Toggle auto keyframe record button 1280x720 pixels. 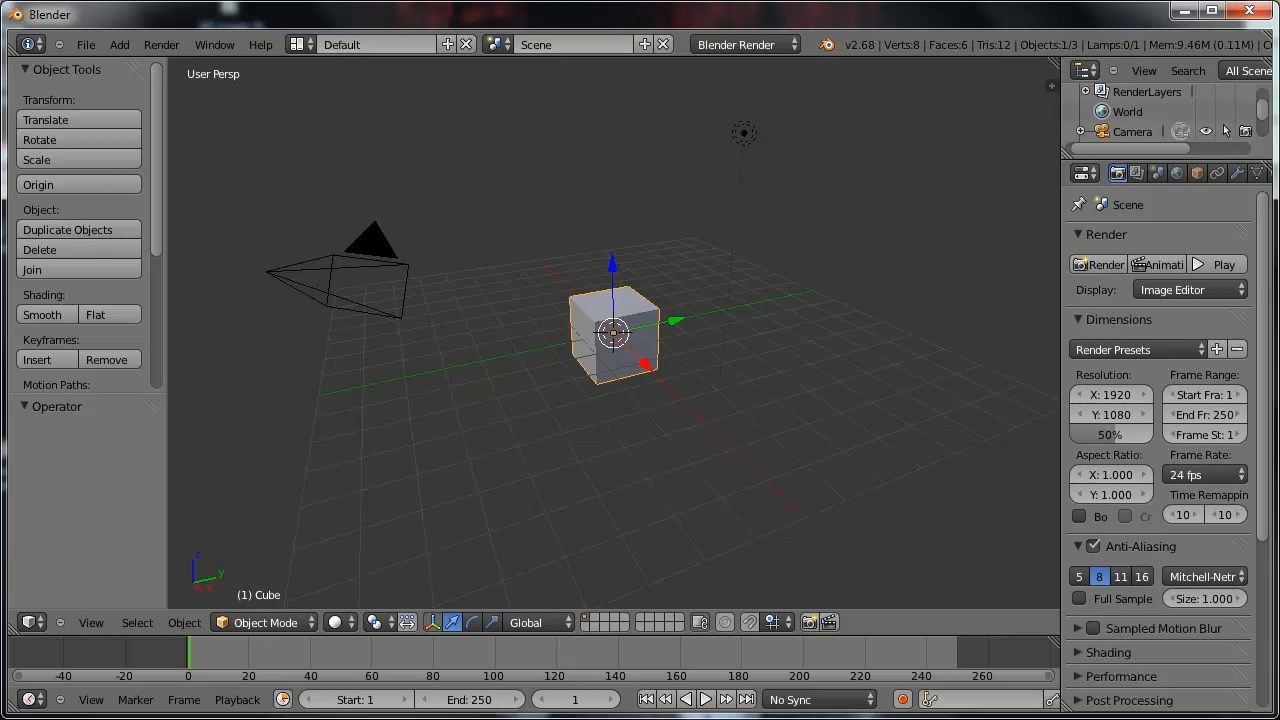tap(903, 699)
